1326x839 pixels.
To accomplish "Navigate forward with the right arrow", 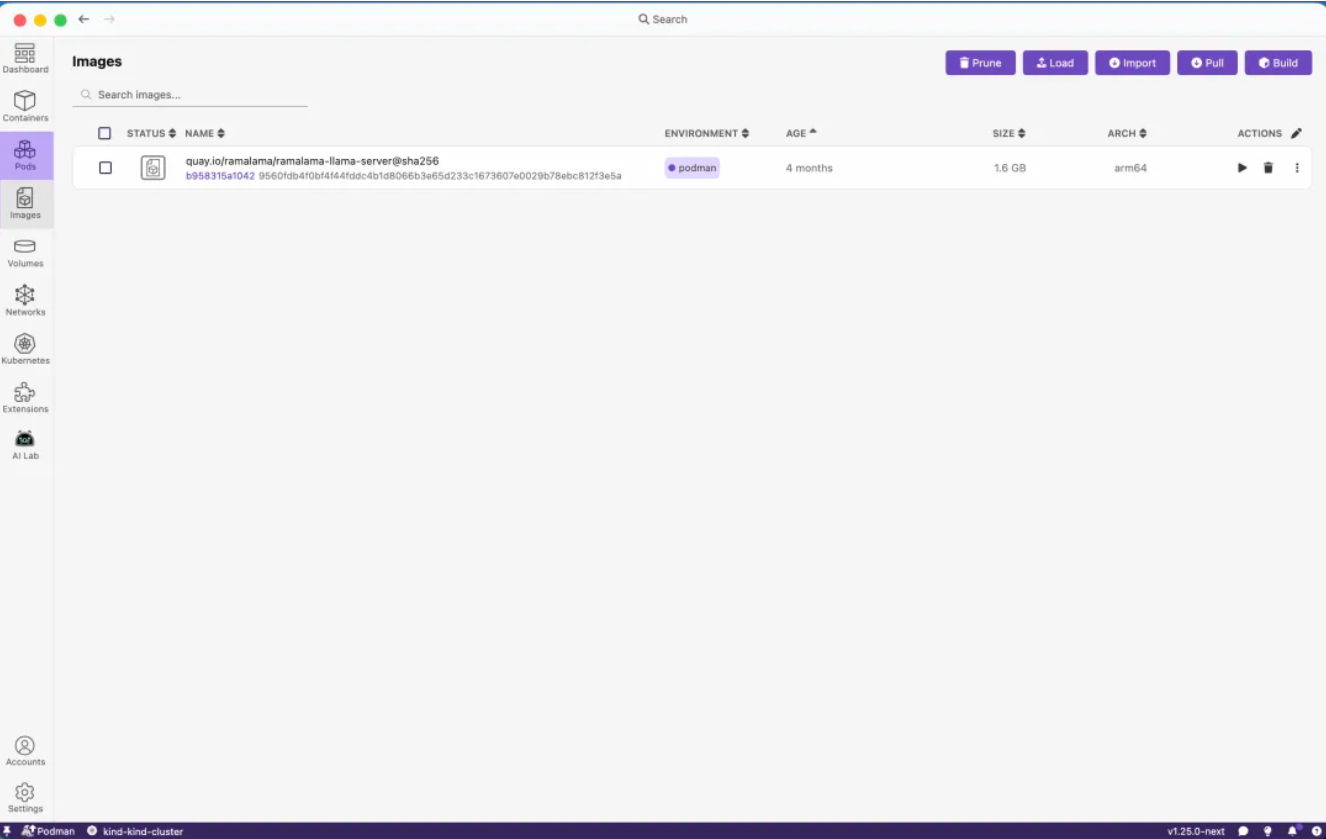I will point(110,19).
